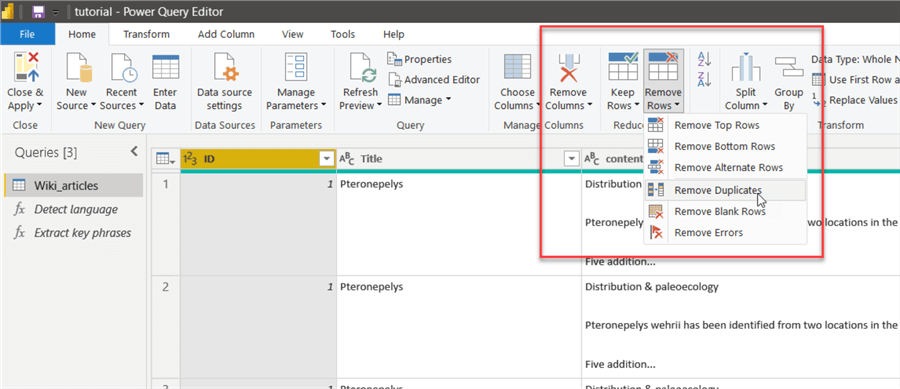Screen dimensions: 900x389
Task: Click the Remove Rows icon
Action: [x=664, y=67]
